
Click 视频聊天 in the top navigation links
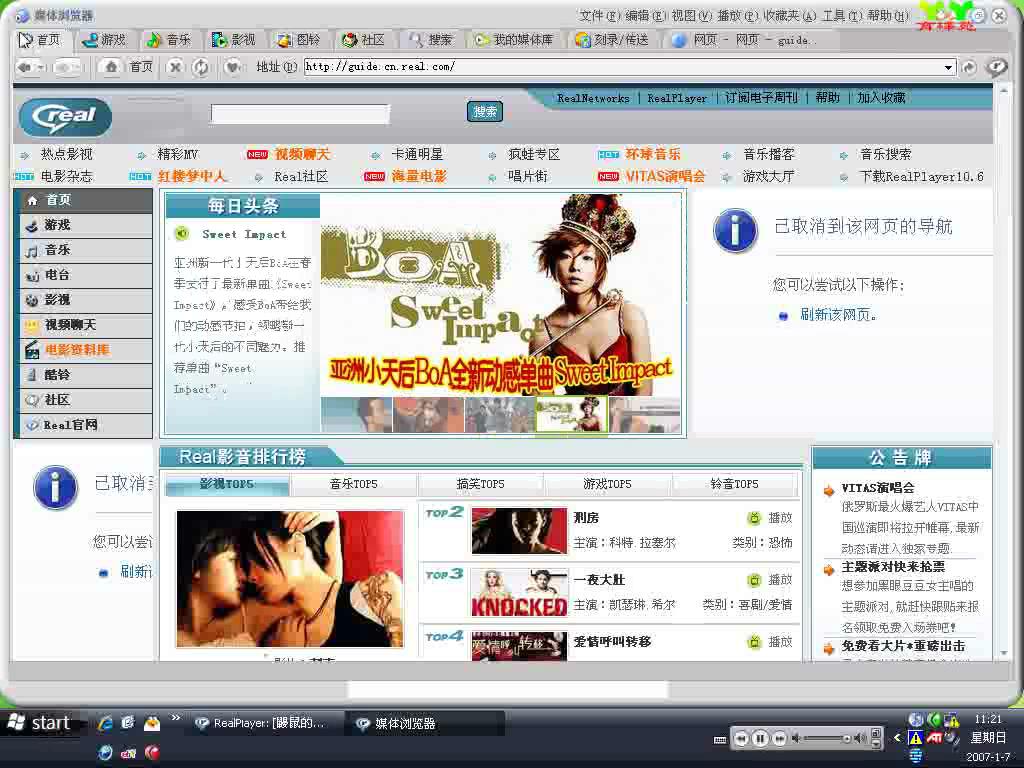point(302,155)
